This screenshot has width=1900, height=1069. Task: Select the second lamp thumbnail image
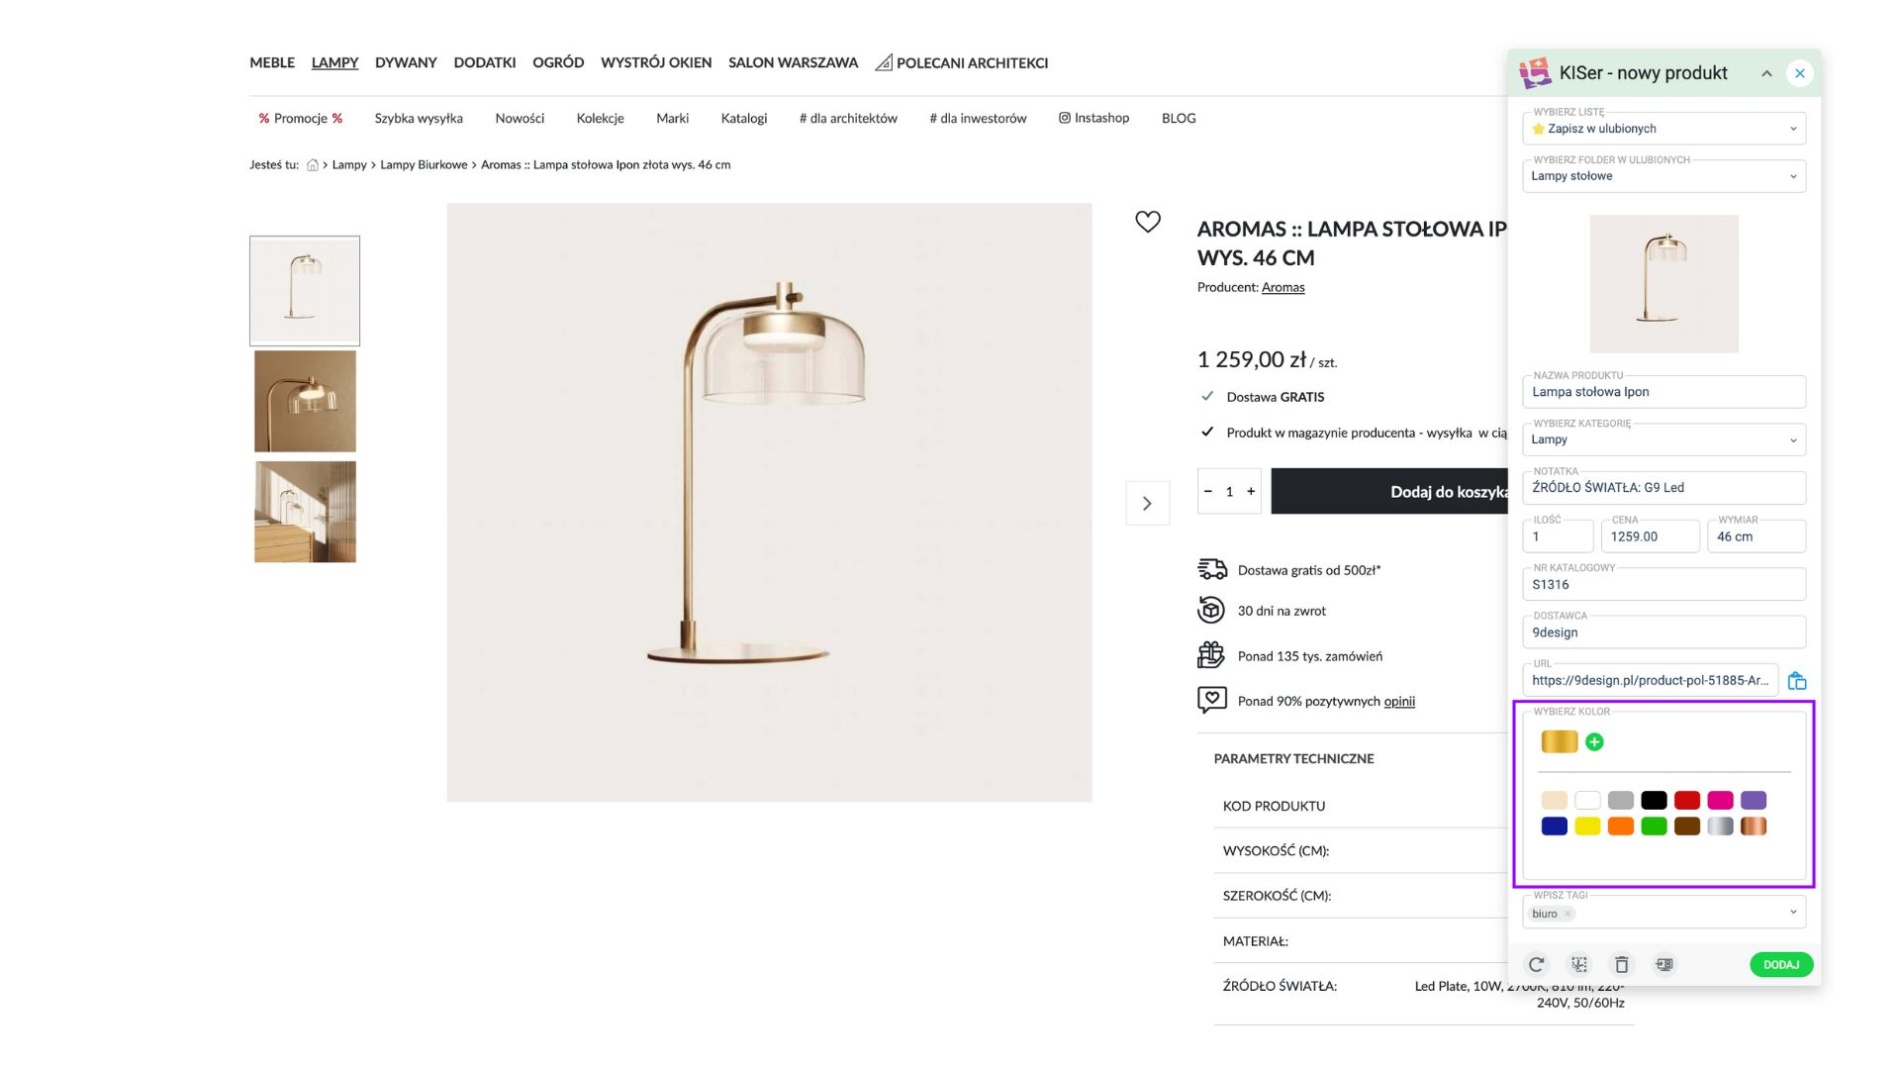305,401
